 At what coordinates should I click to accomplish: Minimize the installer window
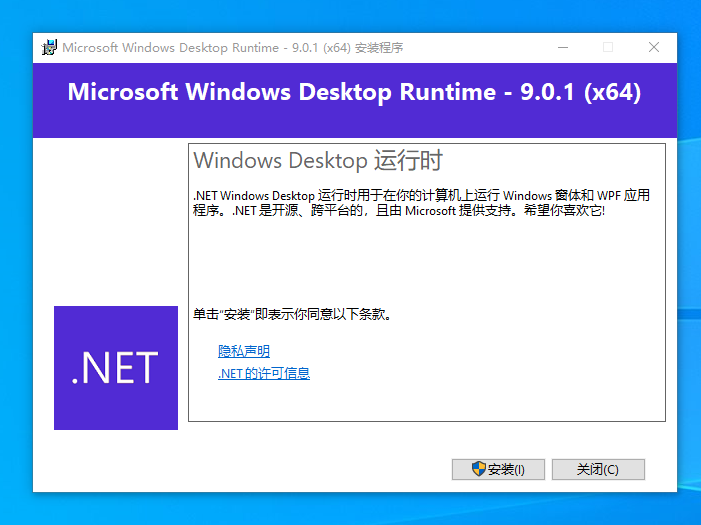[563, 47]
